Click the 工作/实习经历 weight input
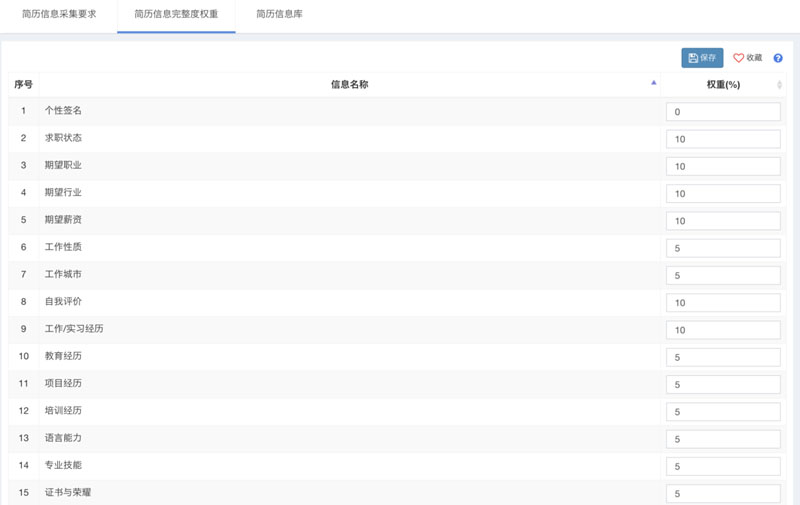Screen dimensions: 800x505 click(x=723, y=330)
